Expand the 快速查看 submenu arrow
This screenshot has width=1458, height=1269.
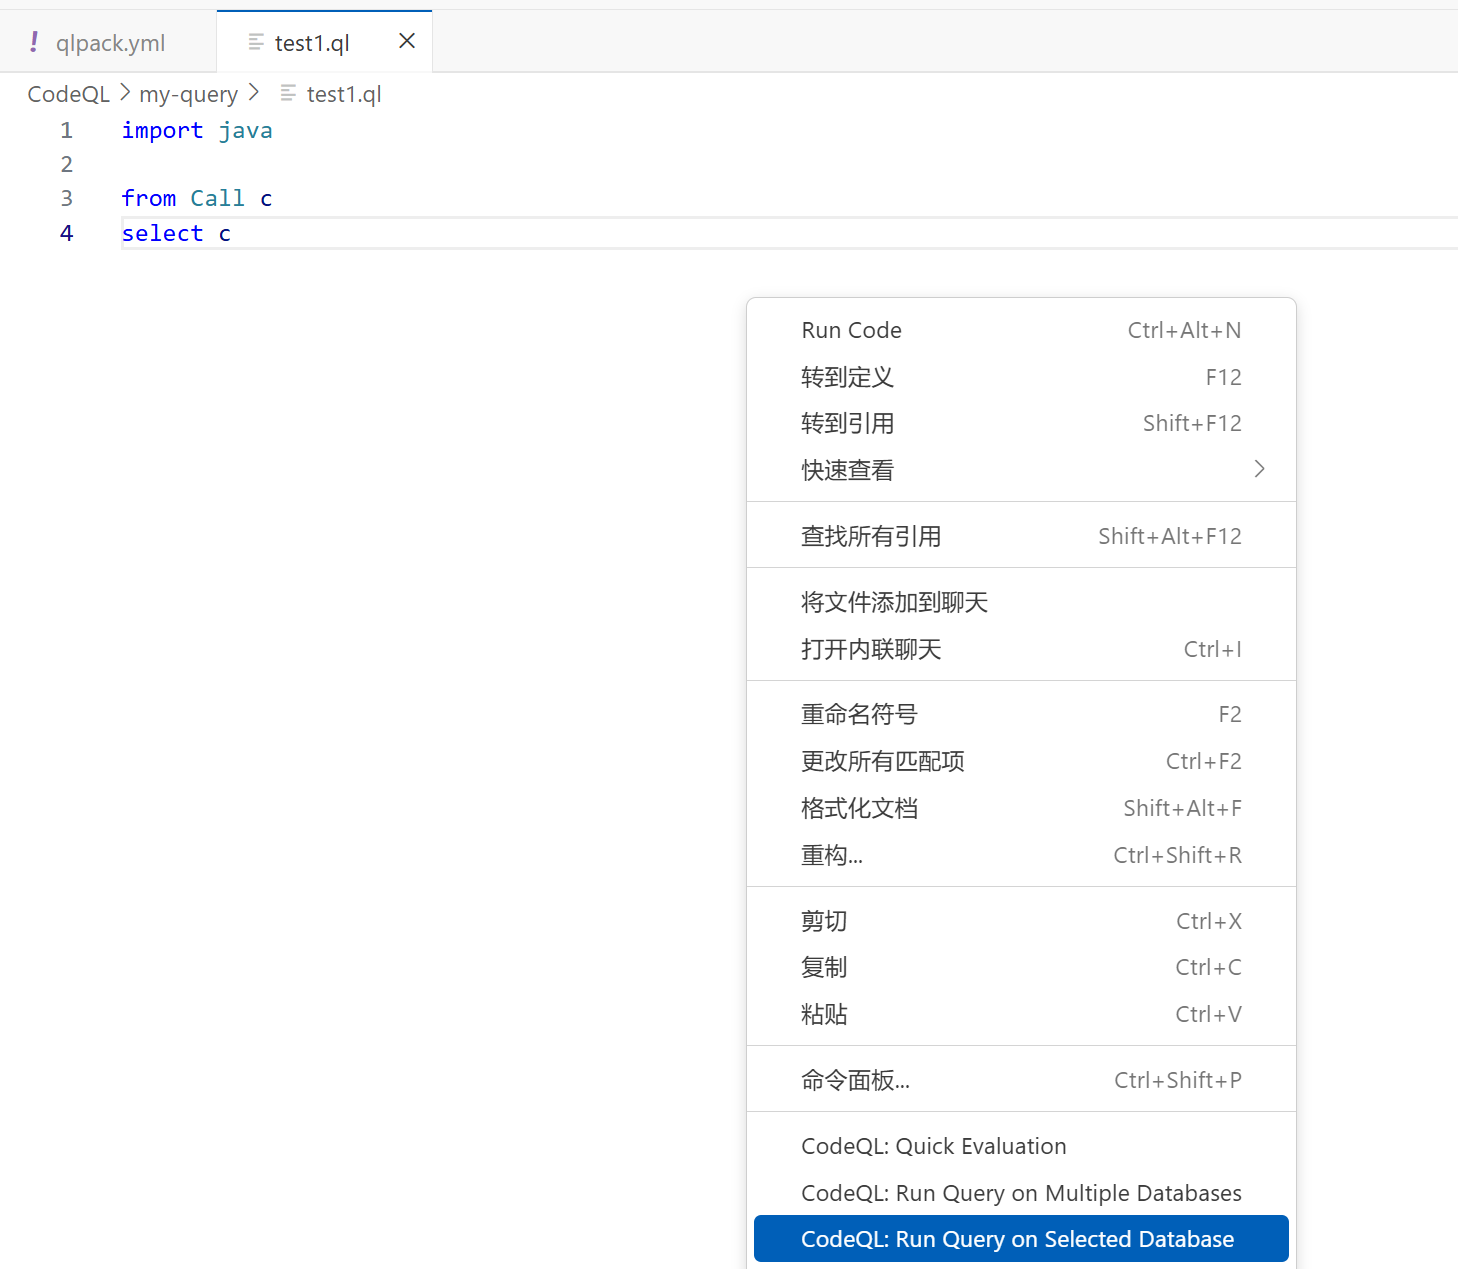(x=1259, y=469)
